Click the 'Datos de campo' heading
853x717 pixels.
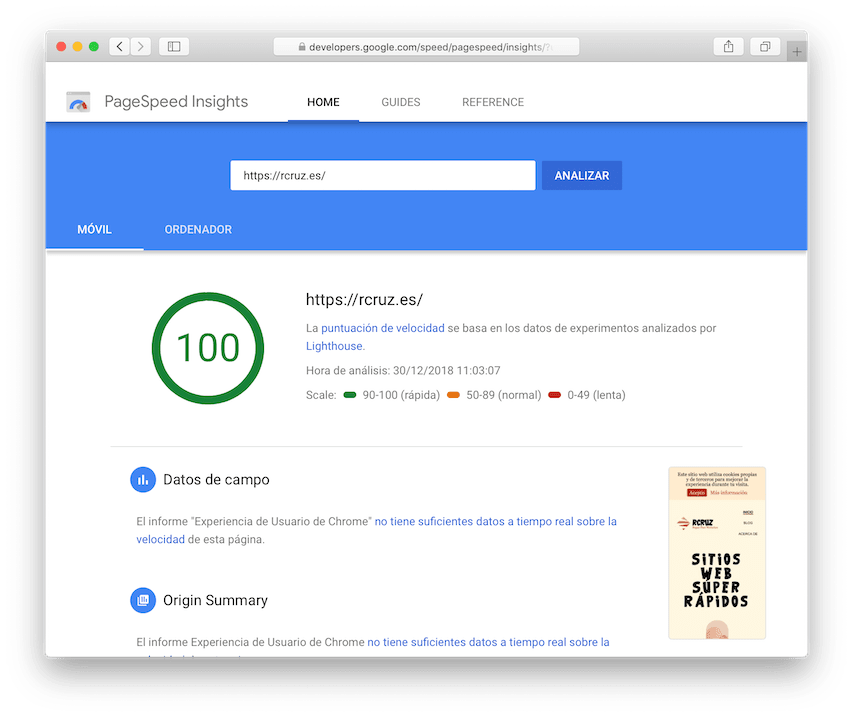[216, 480]
